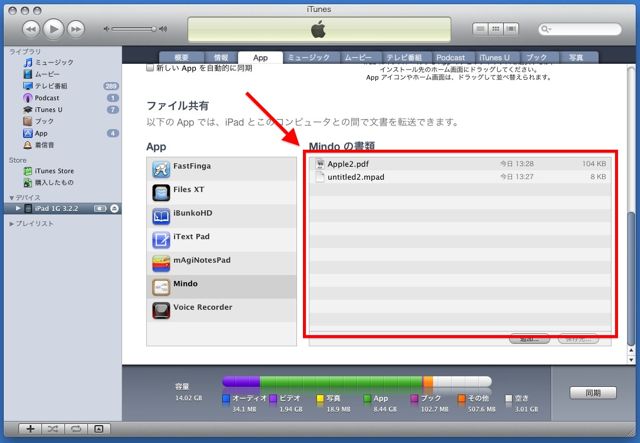Select Mindo in App list
This screenshot has width=640, height=443.
tap(222, 287)
